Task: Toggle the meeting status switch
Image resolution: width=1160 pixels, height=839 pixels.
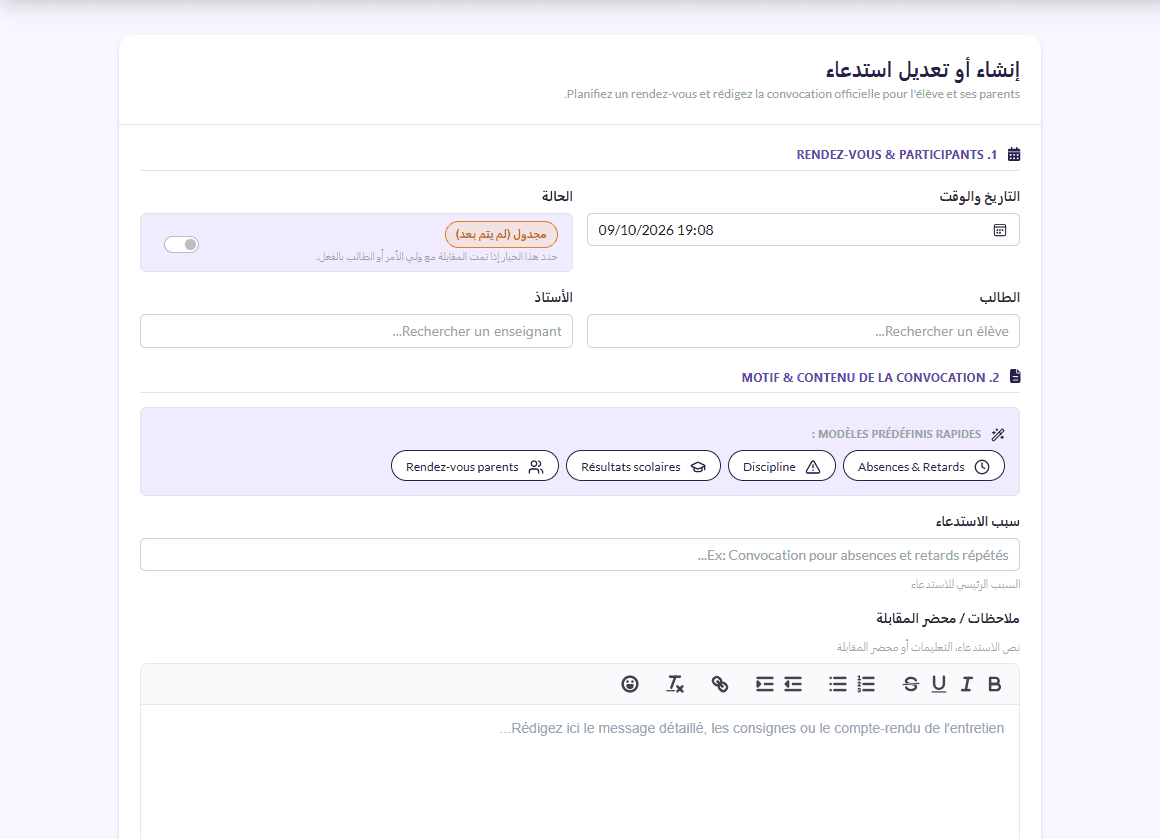Action: (181, 244)
